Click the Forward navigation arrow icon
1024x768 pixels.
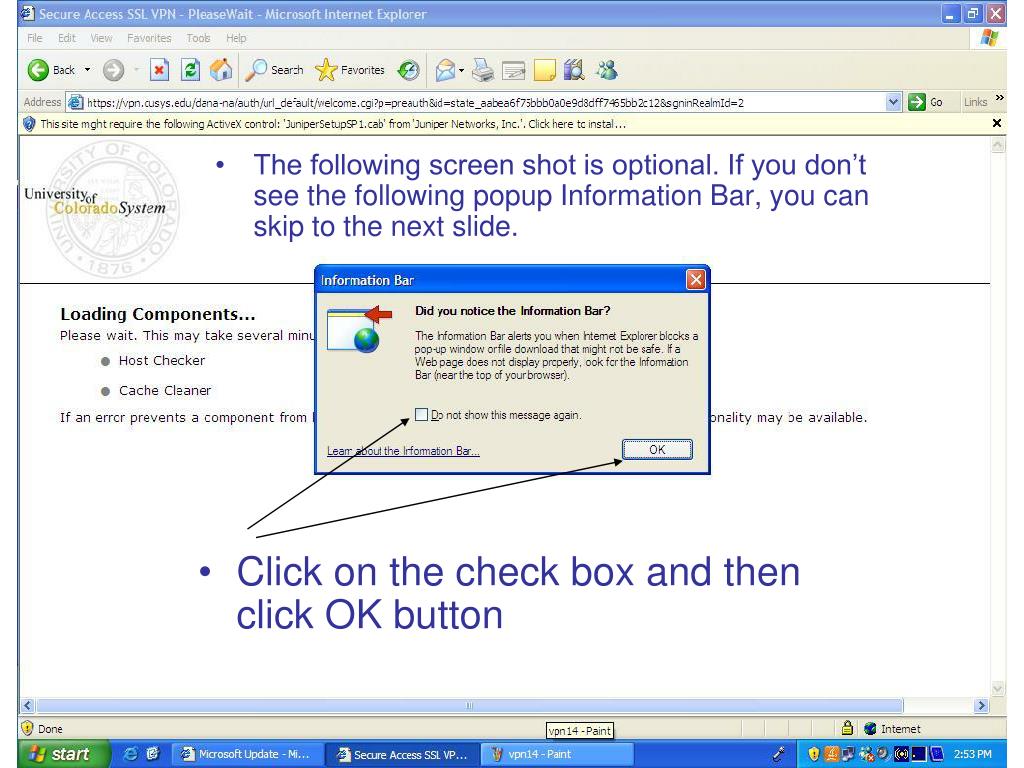pos(114,70)
